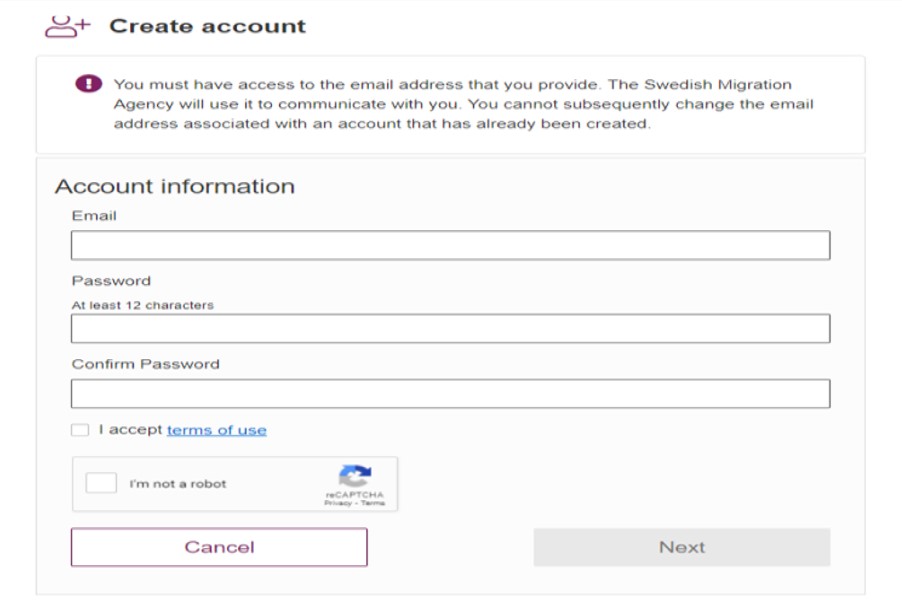Screen dimensions: 902x616
Task: Click the Create account heading text
Action: pos(207,27)
